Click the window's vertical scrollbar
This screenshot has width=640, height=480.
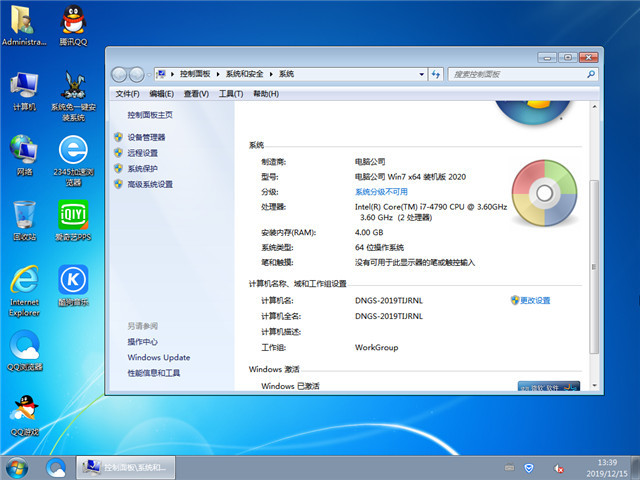[x=594, y=250]
